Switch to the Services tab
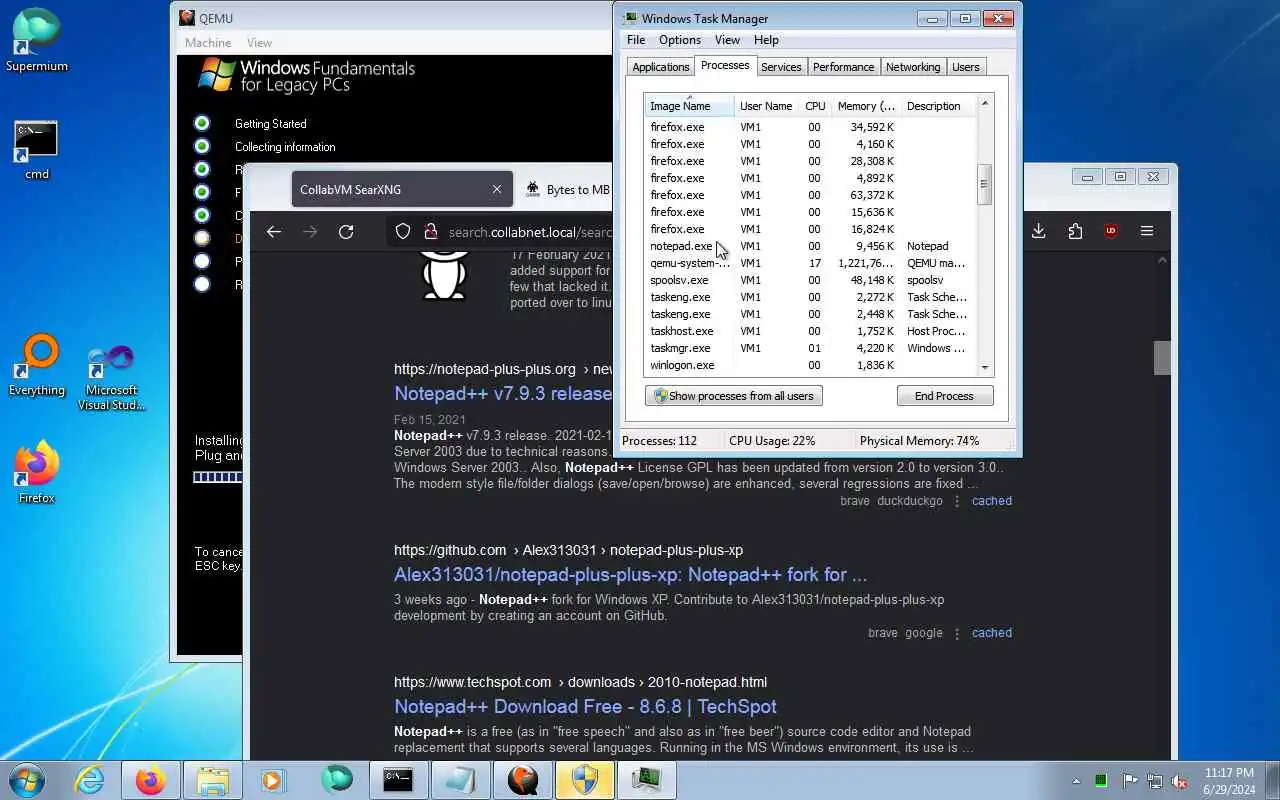The height and width of the screenshot is (800, 1280). (x=781, y=67)
